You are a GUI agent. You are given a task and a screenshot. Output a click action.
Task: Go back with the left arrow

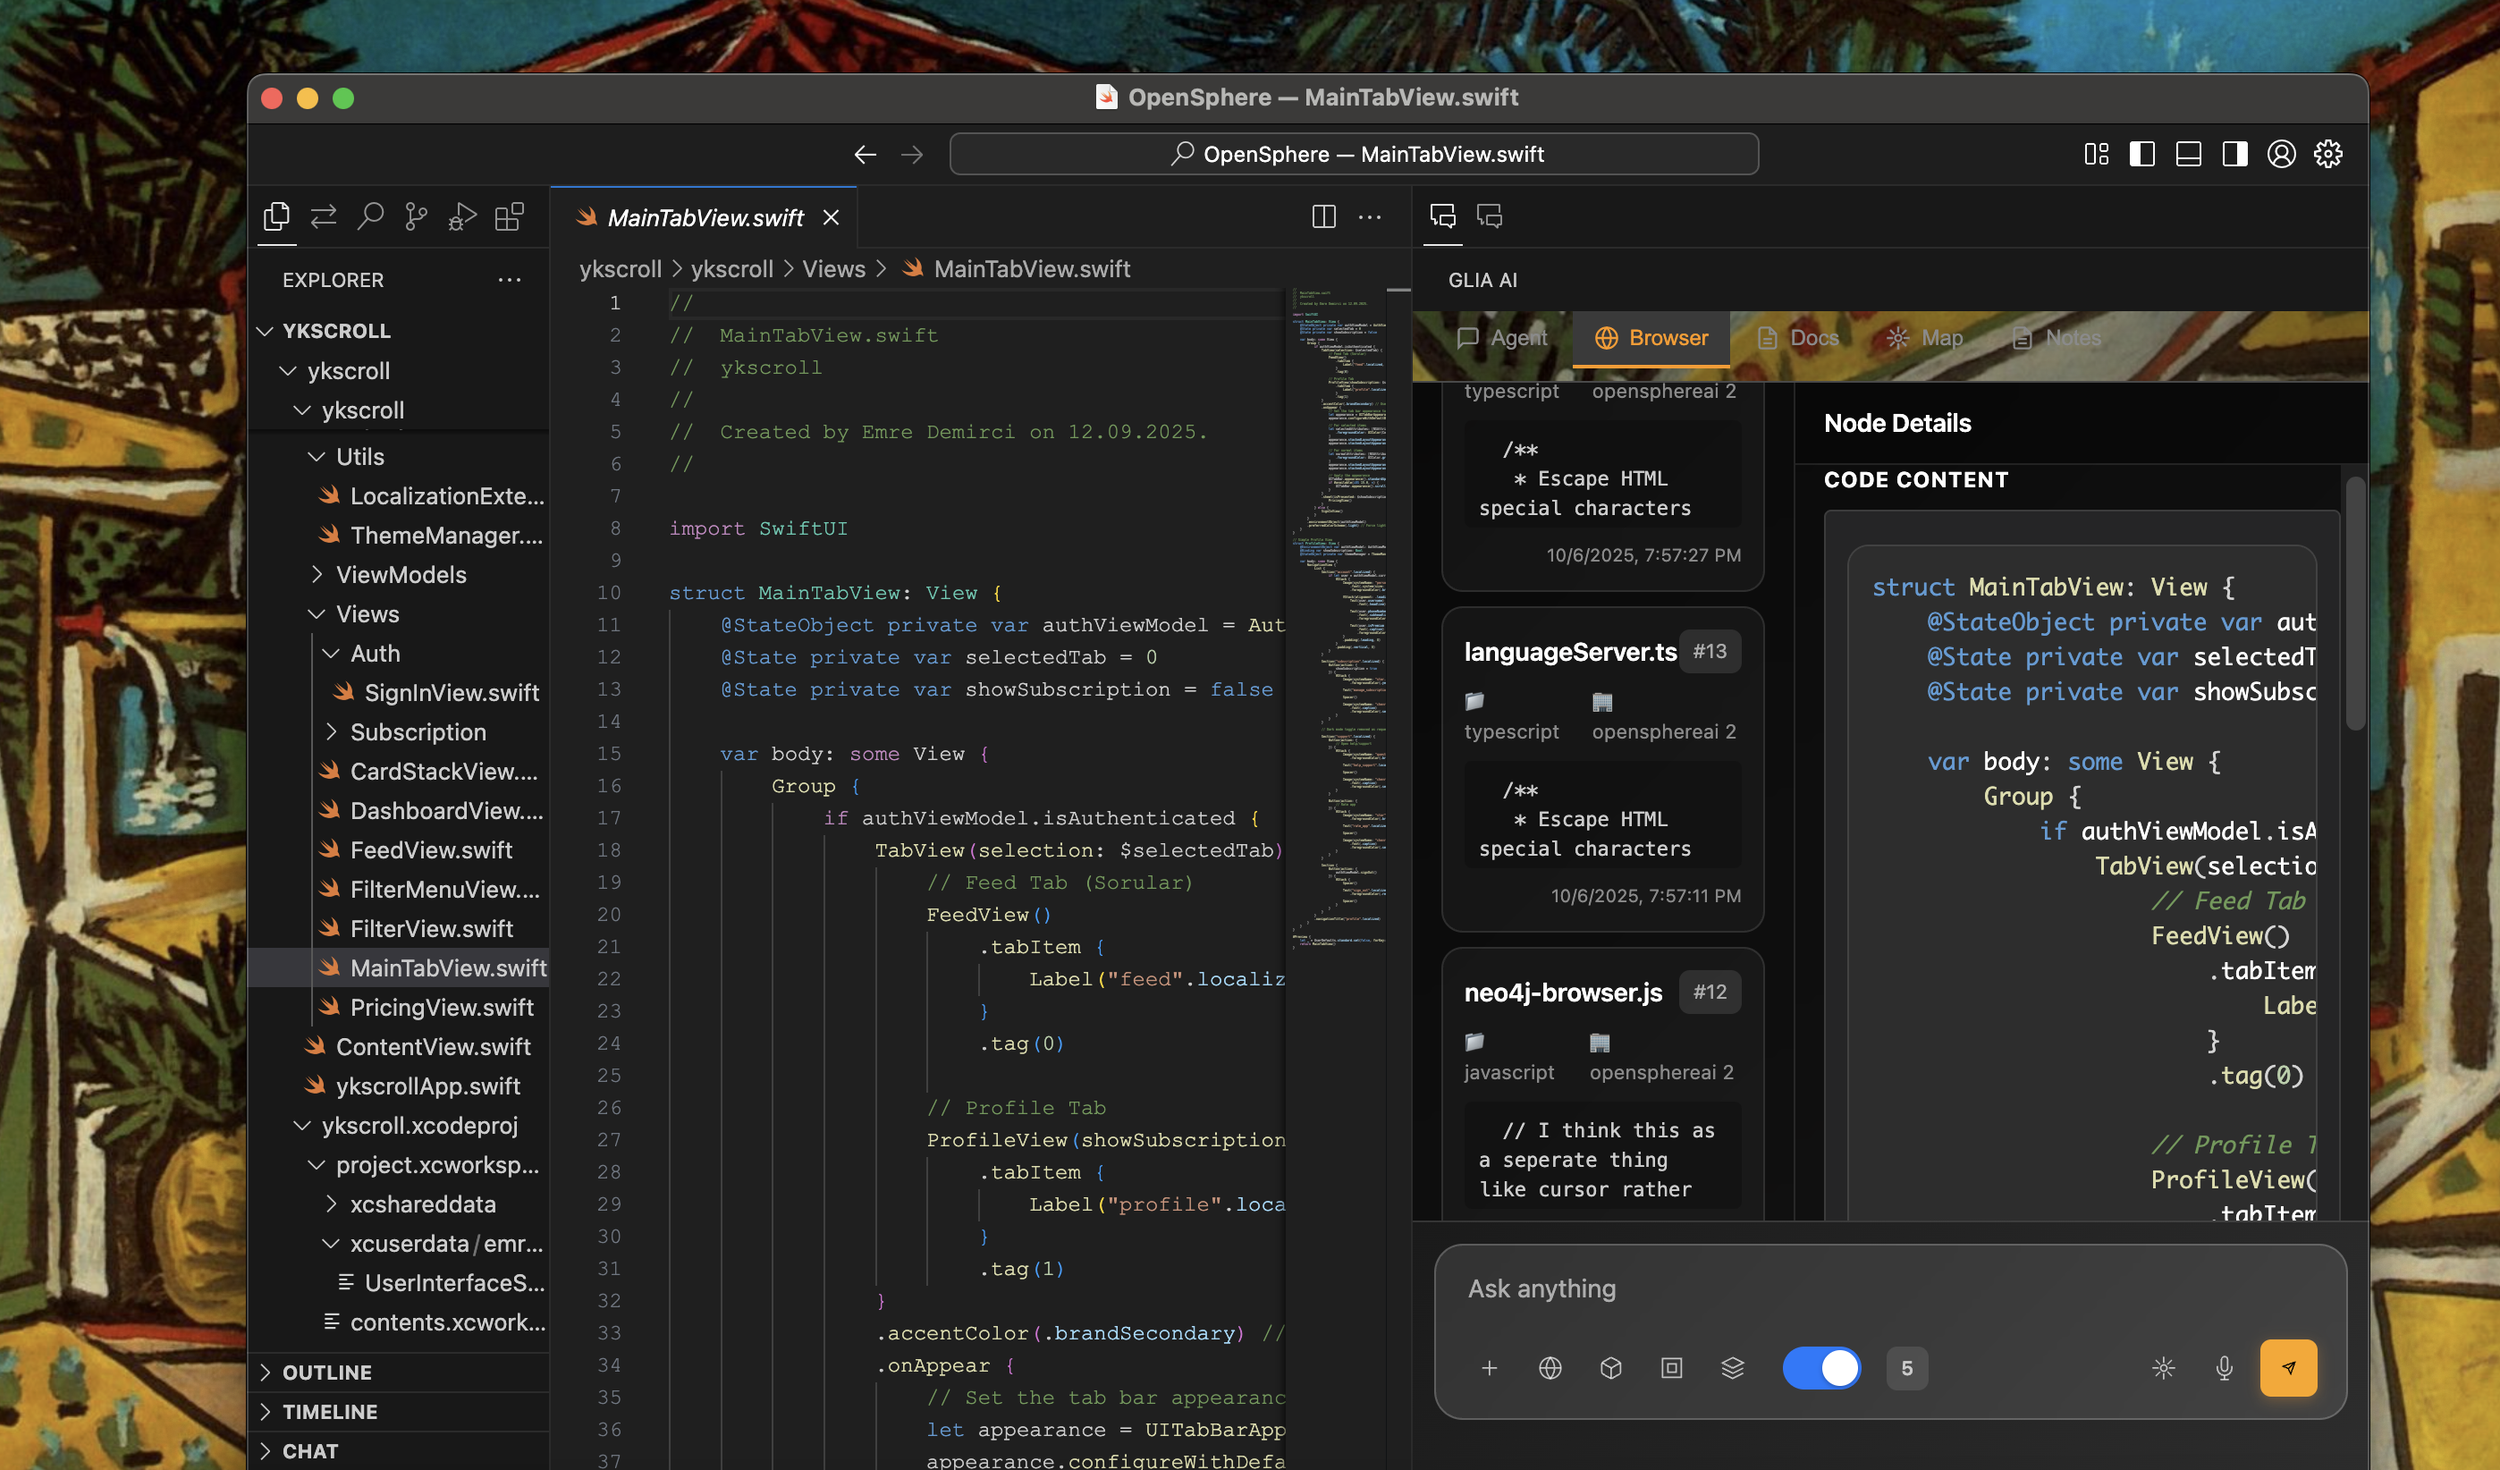(x=865, y=154)
